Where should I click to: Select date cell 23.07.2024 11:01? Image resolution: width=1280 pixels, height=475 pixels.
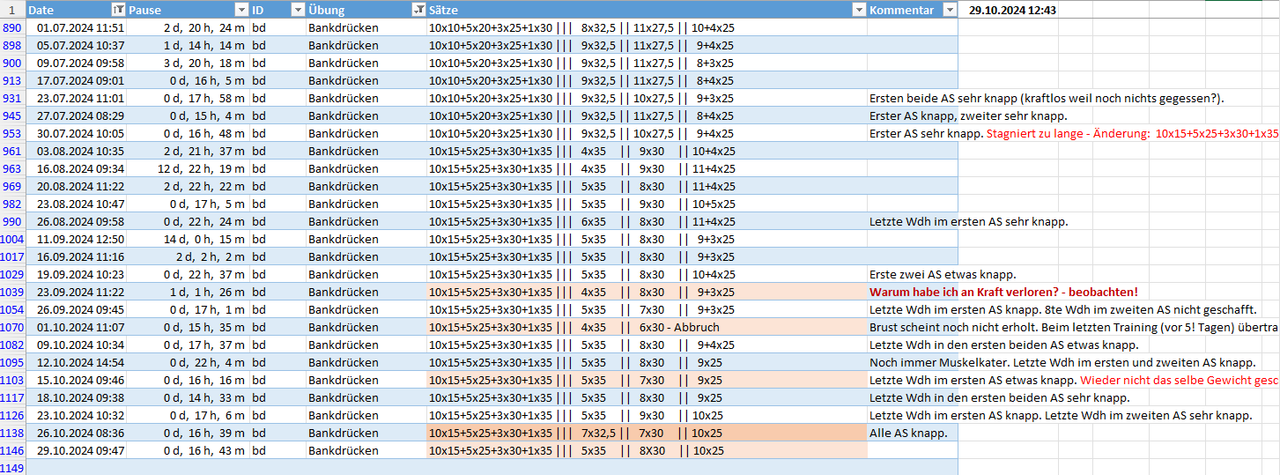click(77, 98)
